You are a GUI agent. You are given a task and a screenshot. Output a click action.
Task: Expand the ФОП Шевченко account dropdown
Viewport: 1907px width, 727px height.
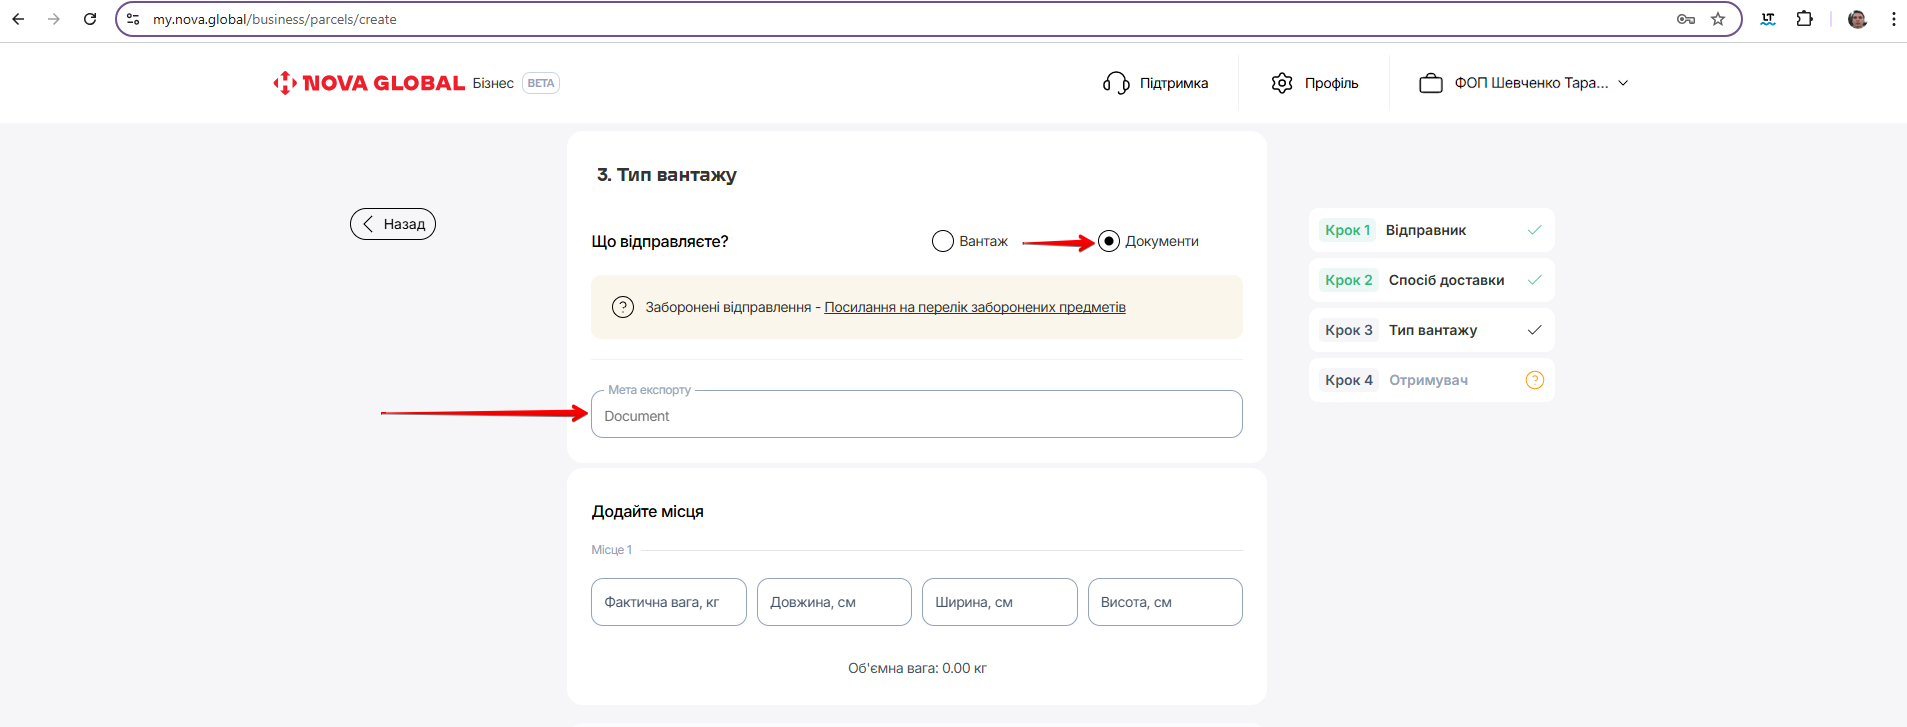point(1623,83)
